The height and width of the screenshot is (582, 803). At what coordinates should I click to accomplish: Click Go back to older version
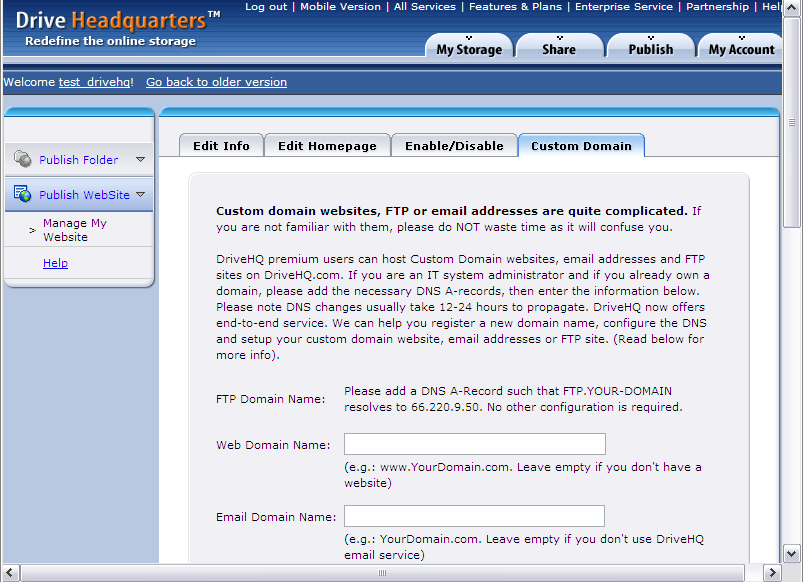(x=216, y=82)
